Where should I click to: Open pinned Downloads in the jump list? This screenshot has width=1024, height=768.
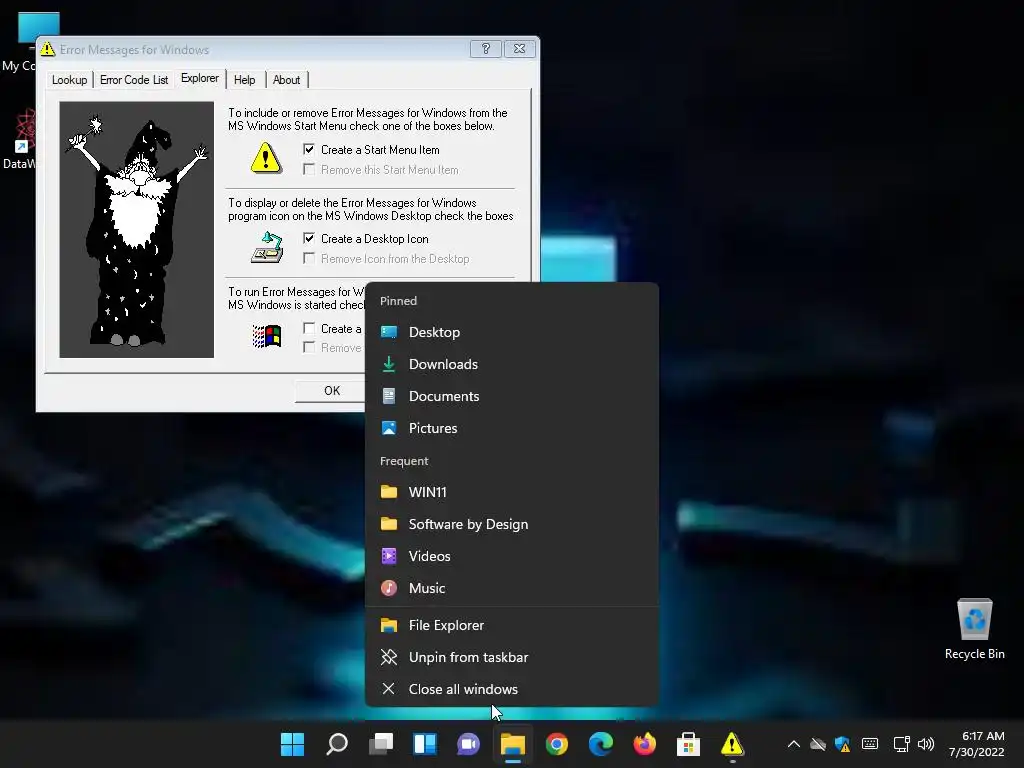(512, 364)
